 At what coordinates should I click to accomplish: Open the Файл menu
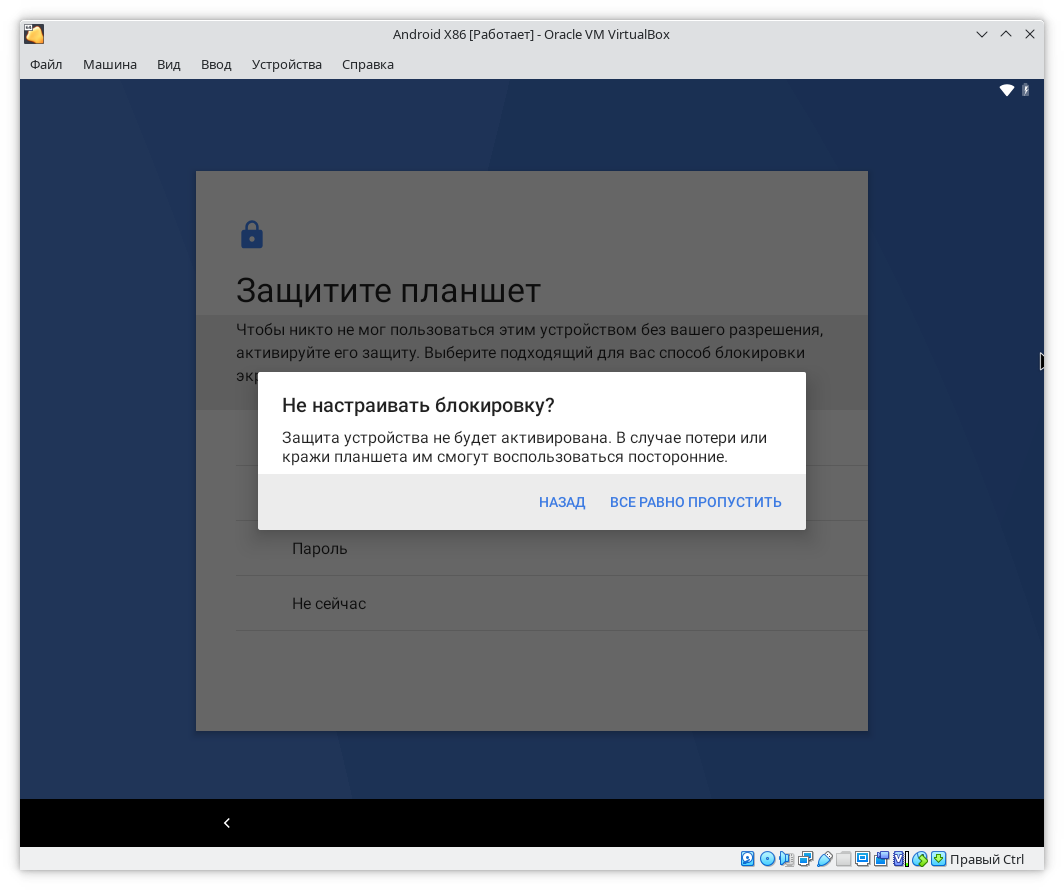pyautogui.click(x=46, y=65)
